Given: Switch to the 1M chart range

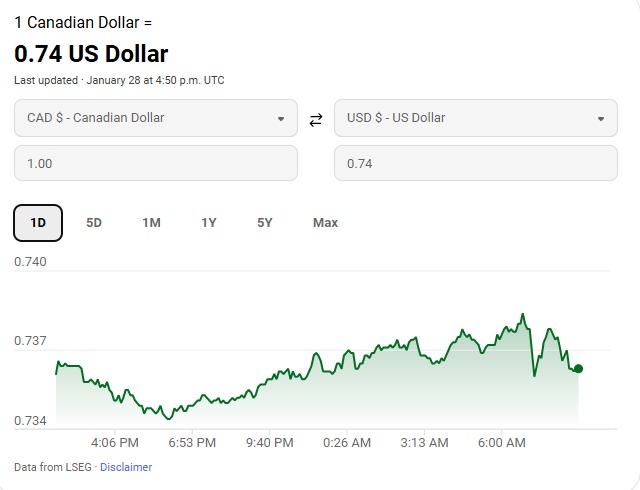Looking at the screenshot, I should (151, 223).
